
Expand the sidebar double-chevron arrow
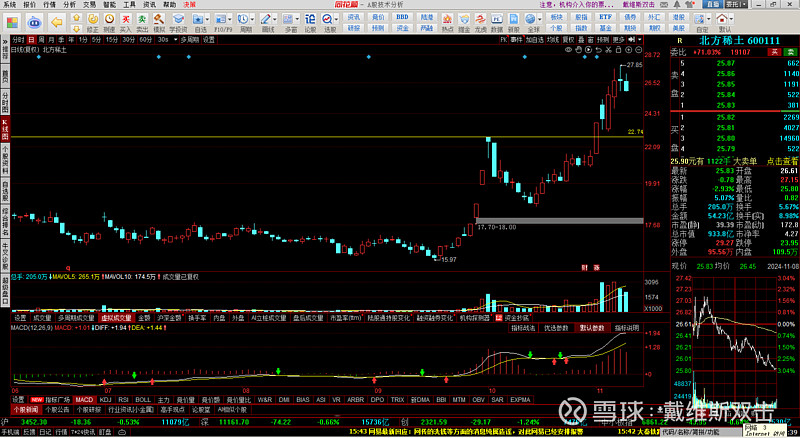pos(5,41)
